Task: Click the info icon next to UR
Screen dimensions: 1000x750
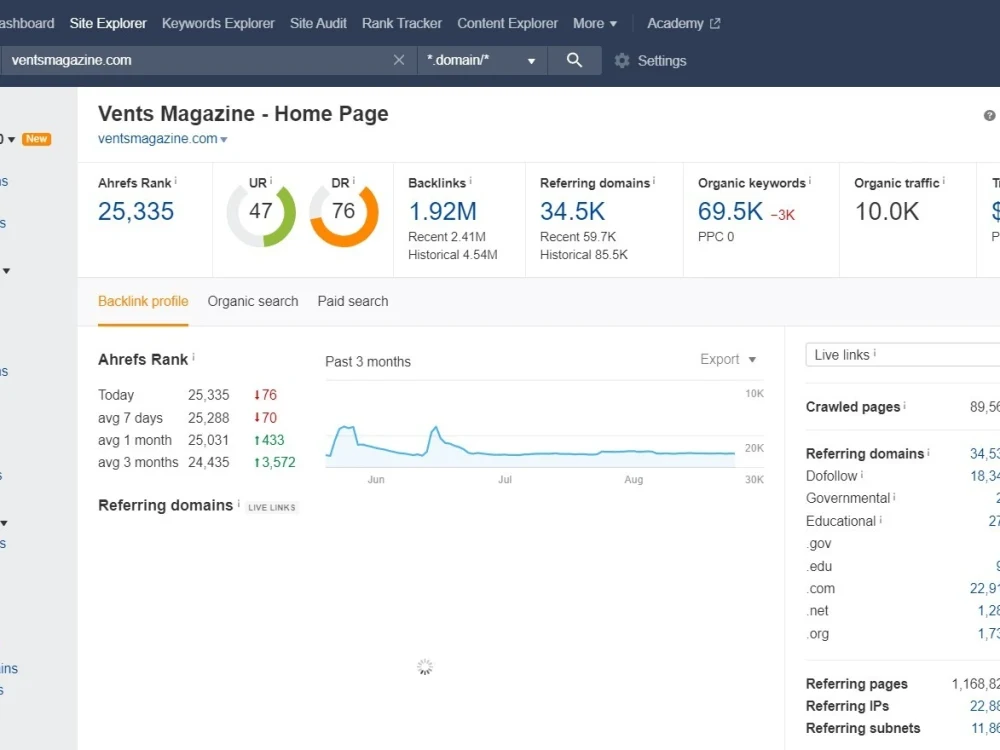Action: 271,180
